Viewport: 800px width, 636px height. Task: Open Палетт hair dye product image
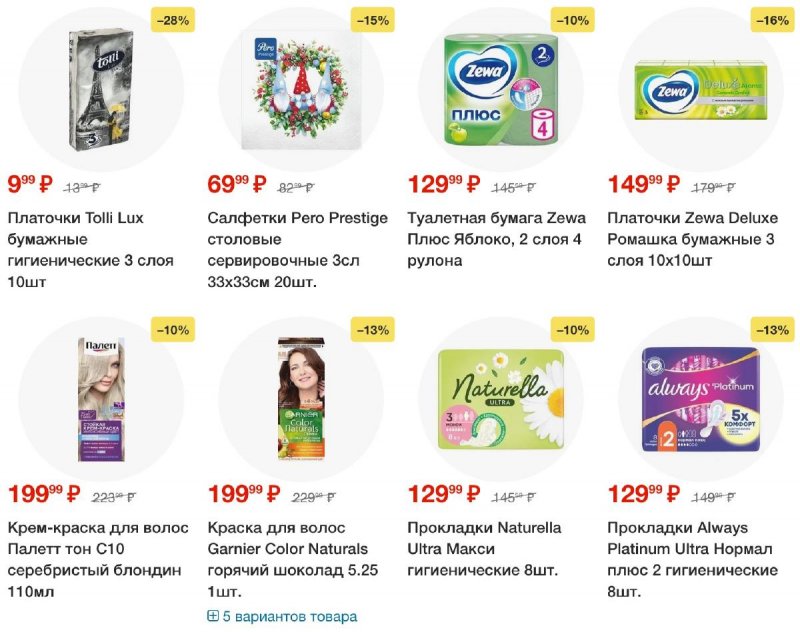101,399
